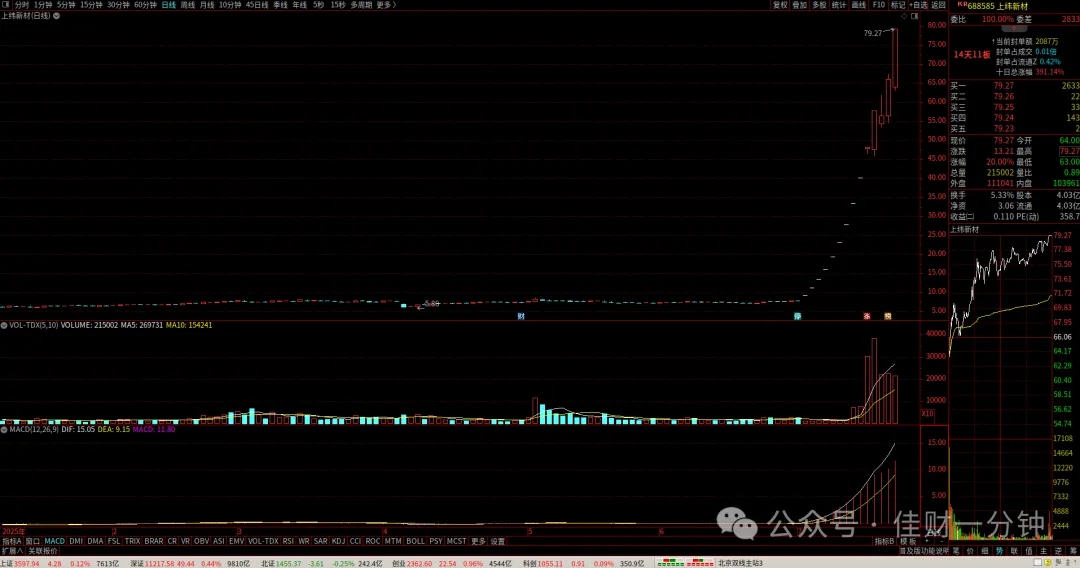The image size is (1080, 568).
Task: Select the 年线 yearly period
Action: [300, 5]
